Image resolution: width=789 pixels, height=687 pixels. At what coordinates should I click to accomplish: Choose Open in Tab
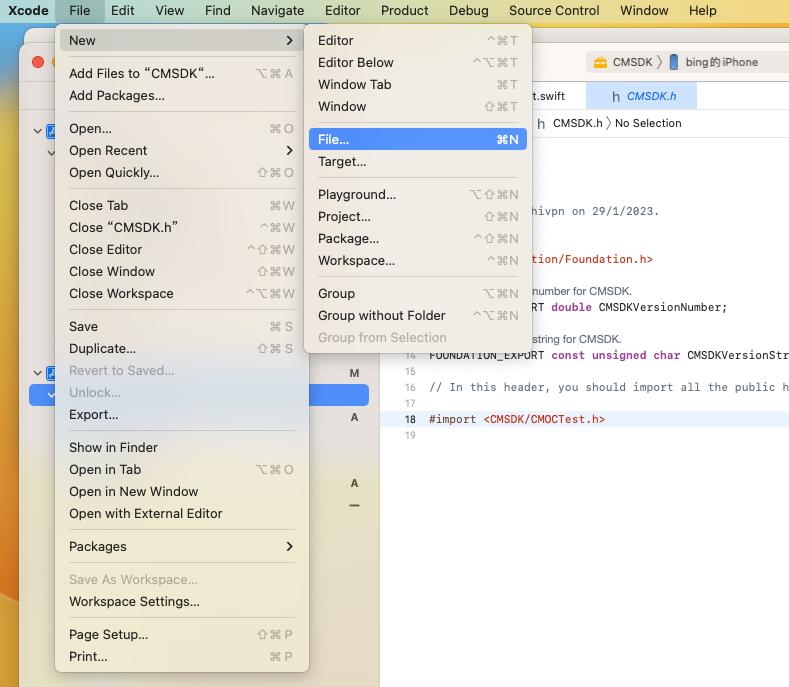[x=181, y=470]
